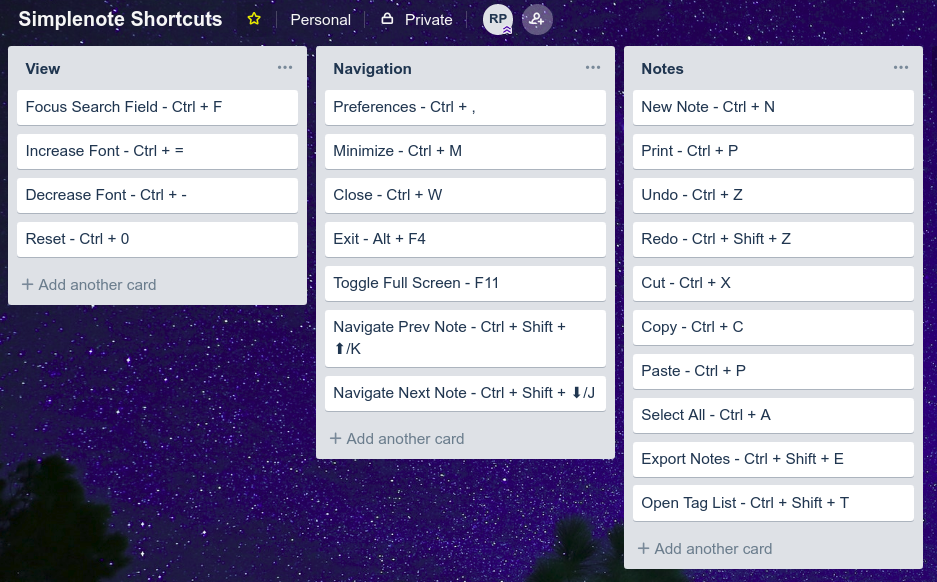Click the board title to rename it
The image size is (937, 582).
point(120,18)
